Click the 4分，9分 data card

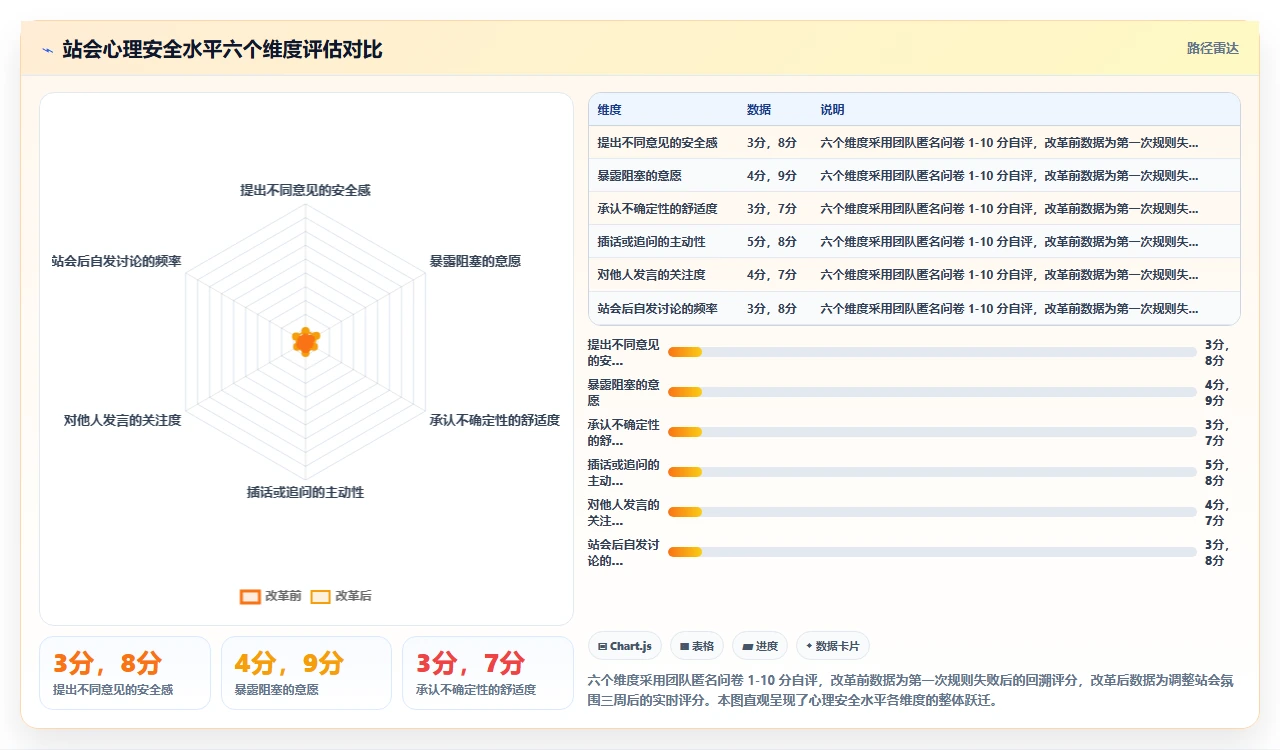coord(306,673)
